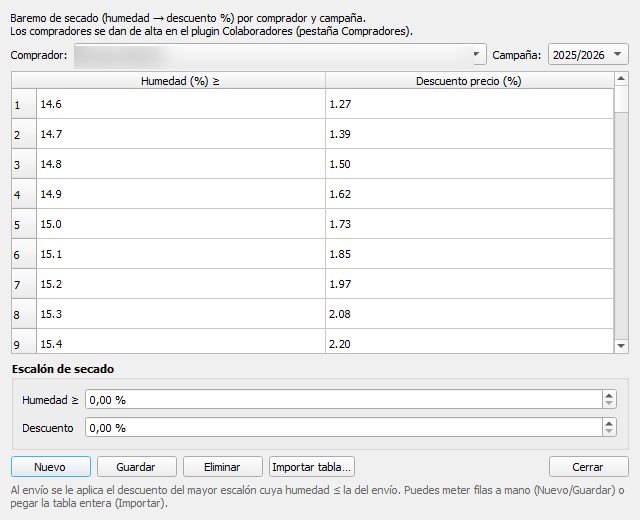Click the Eliminar button
The height and width of the screenshot is (520, 640).
point(223,467)
